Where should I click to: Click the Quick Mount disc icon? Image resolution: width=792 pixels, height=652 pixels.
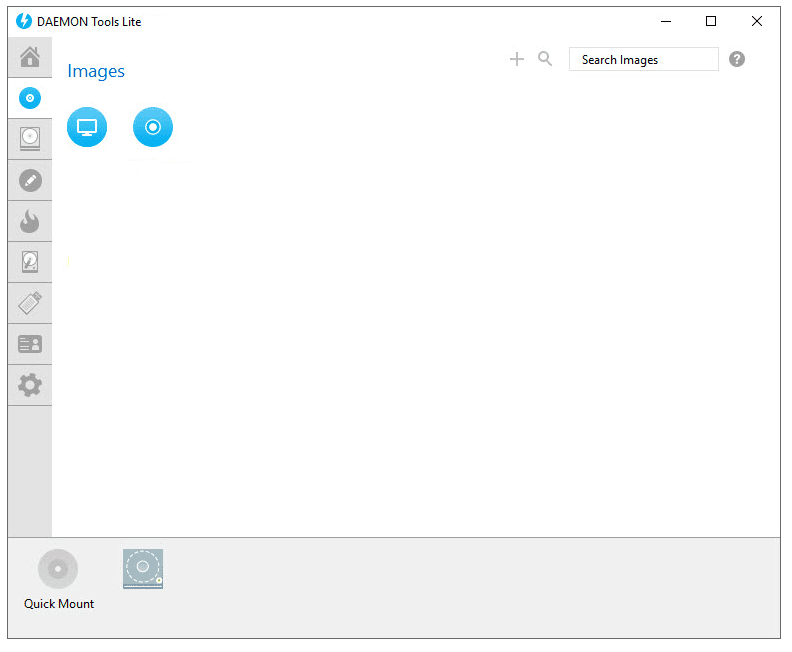[x=58, y=569]
